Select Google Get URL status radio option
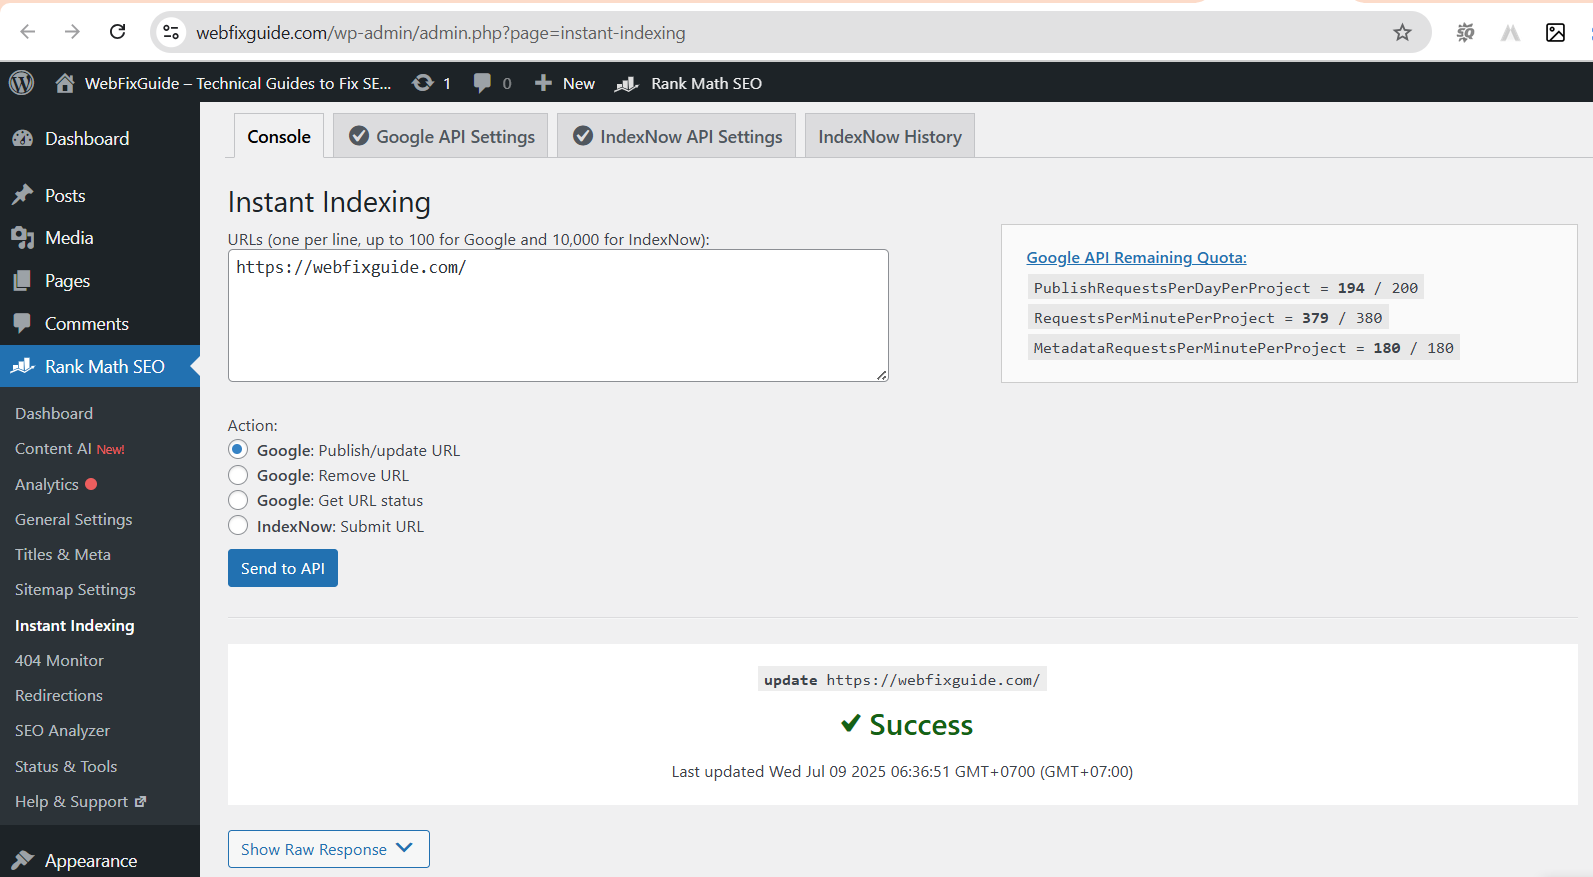Image resolution: width=1593 pixels, height=877 pixels. [238, 500]
